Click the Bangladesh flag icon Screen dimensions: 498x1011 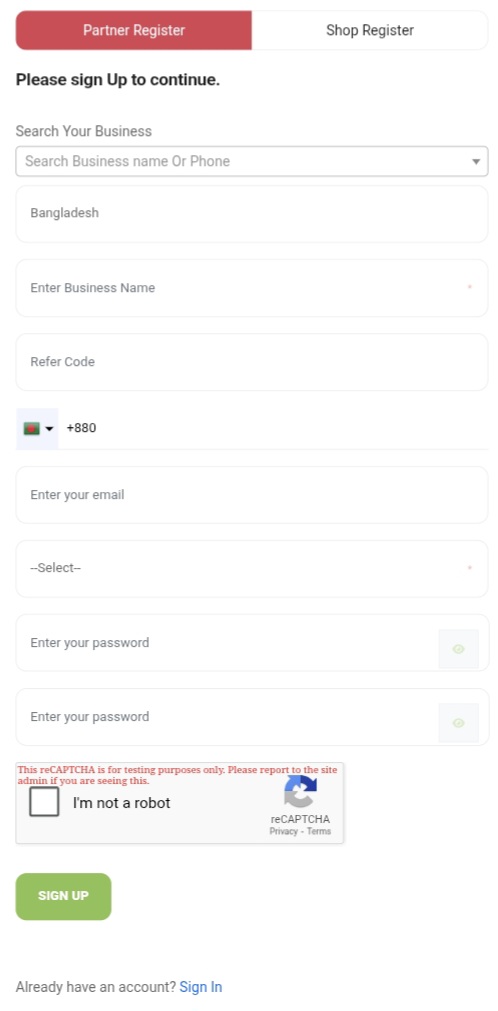click(x=32, y=428)
